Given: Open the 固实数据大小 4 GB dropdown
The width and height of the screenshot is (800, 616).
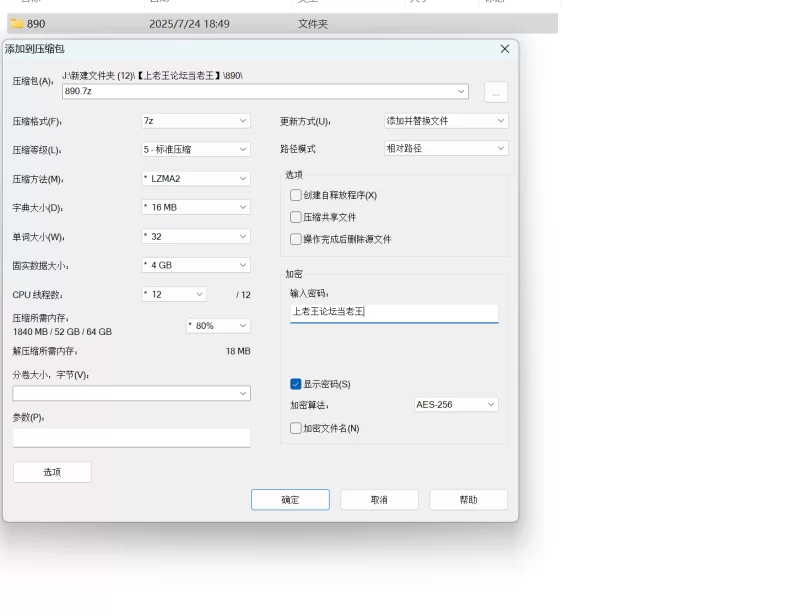Looking at the screenshot, I should (x=196, y=265).
